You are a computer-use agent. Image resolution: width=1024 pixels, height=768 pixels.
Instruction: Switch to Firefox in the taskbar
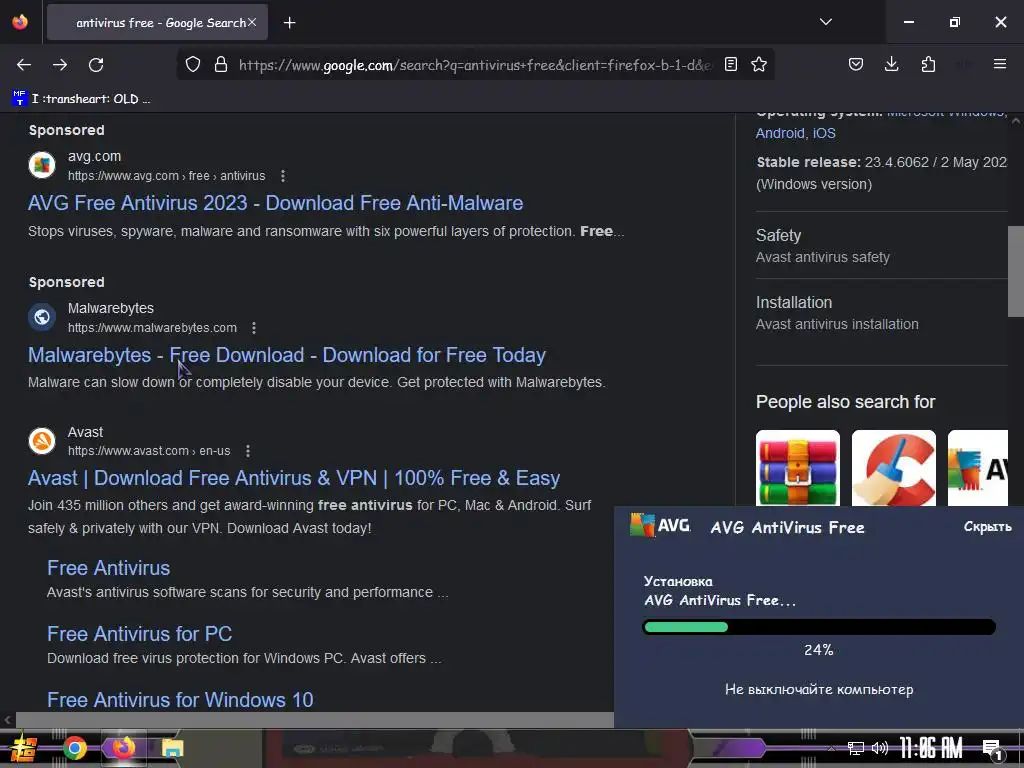pos(123,748)
